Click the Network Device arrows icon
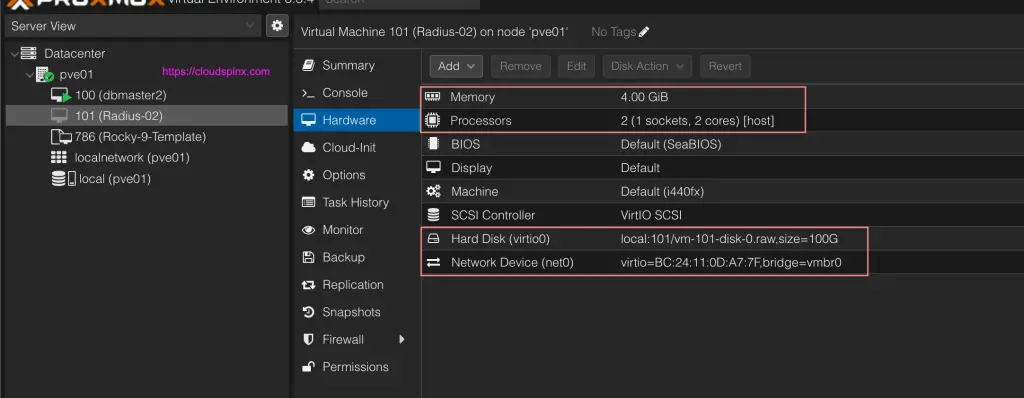The width and height of the screenshot is (1024, 398). 433,263
